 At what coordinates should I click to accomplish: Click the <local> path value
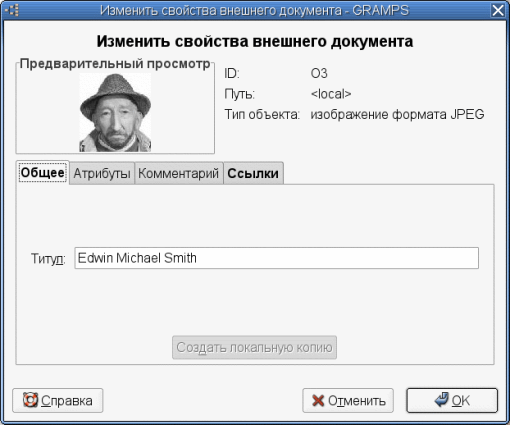331,94
